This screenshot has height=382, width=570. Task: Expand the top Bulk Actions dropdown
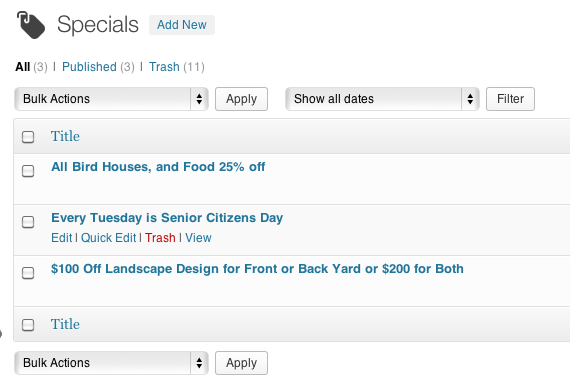[111, 99]
